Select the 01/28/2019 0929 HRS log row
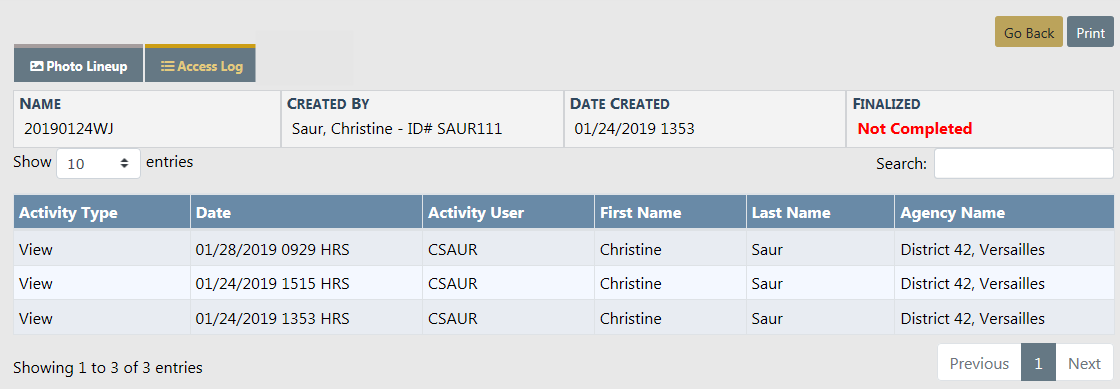Screen dimensions: 1120x389 point(564,249)
